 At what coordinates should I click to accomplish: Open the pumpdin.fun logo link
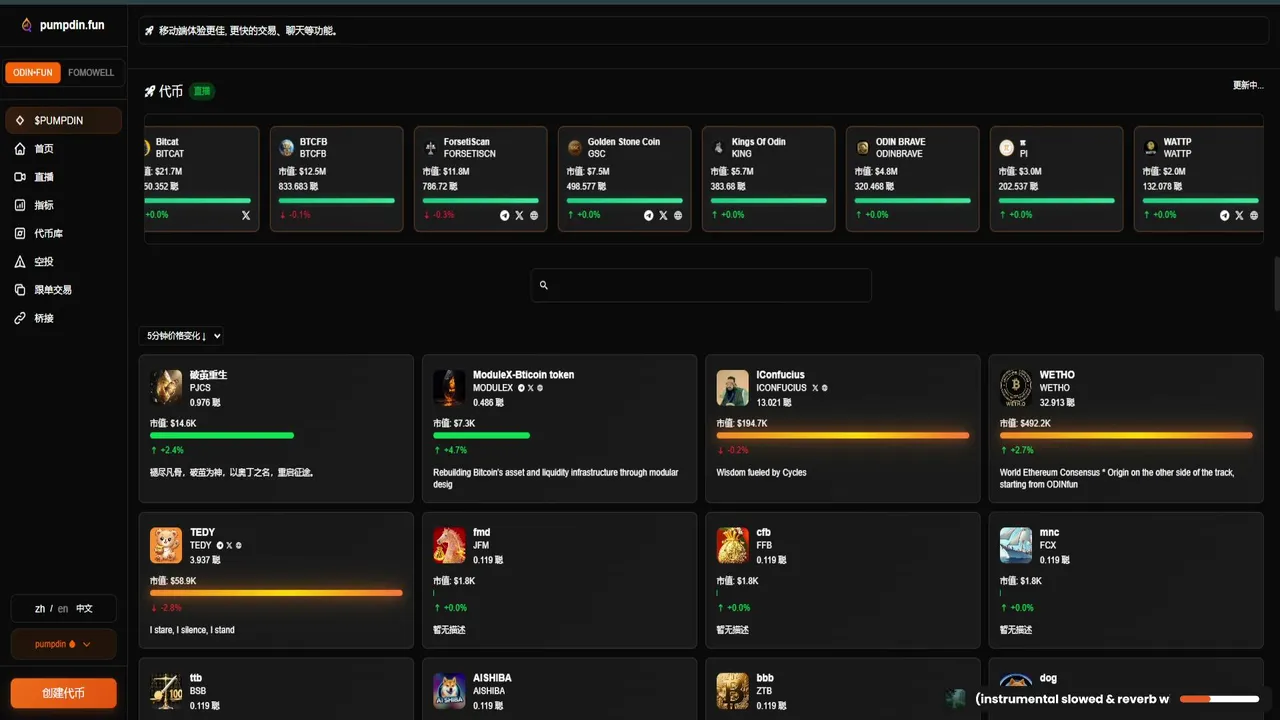coord(62,25)
